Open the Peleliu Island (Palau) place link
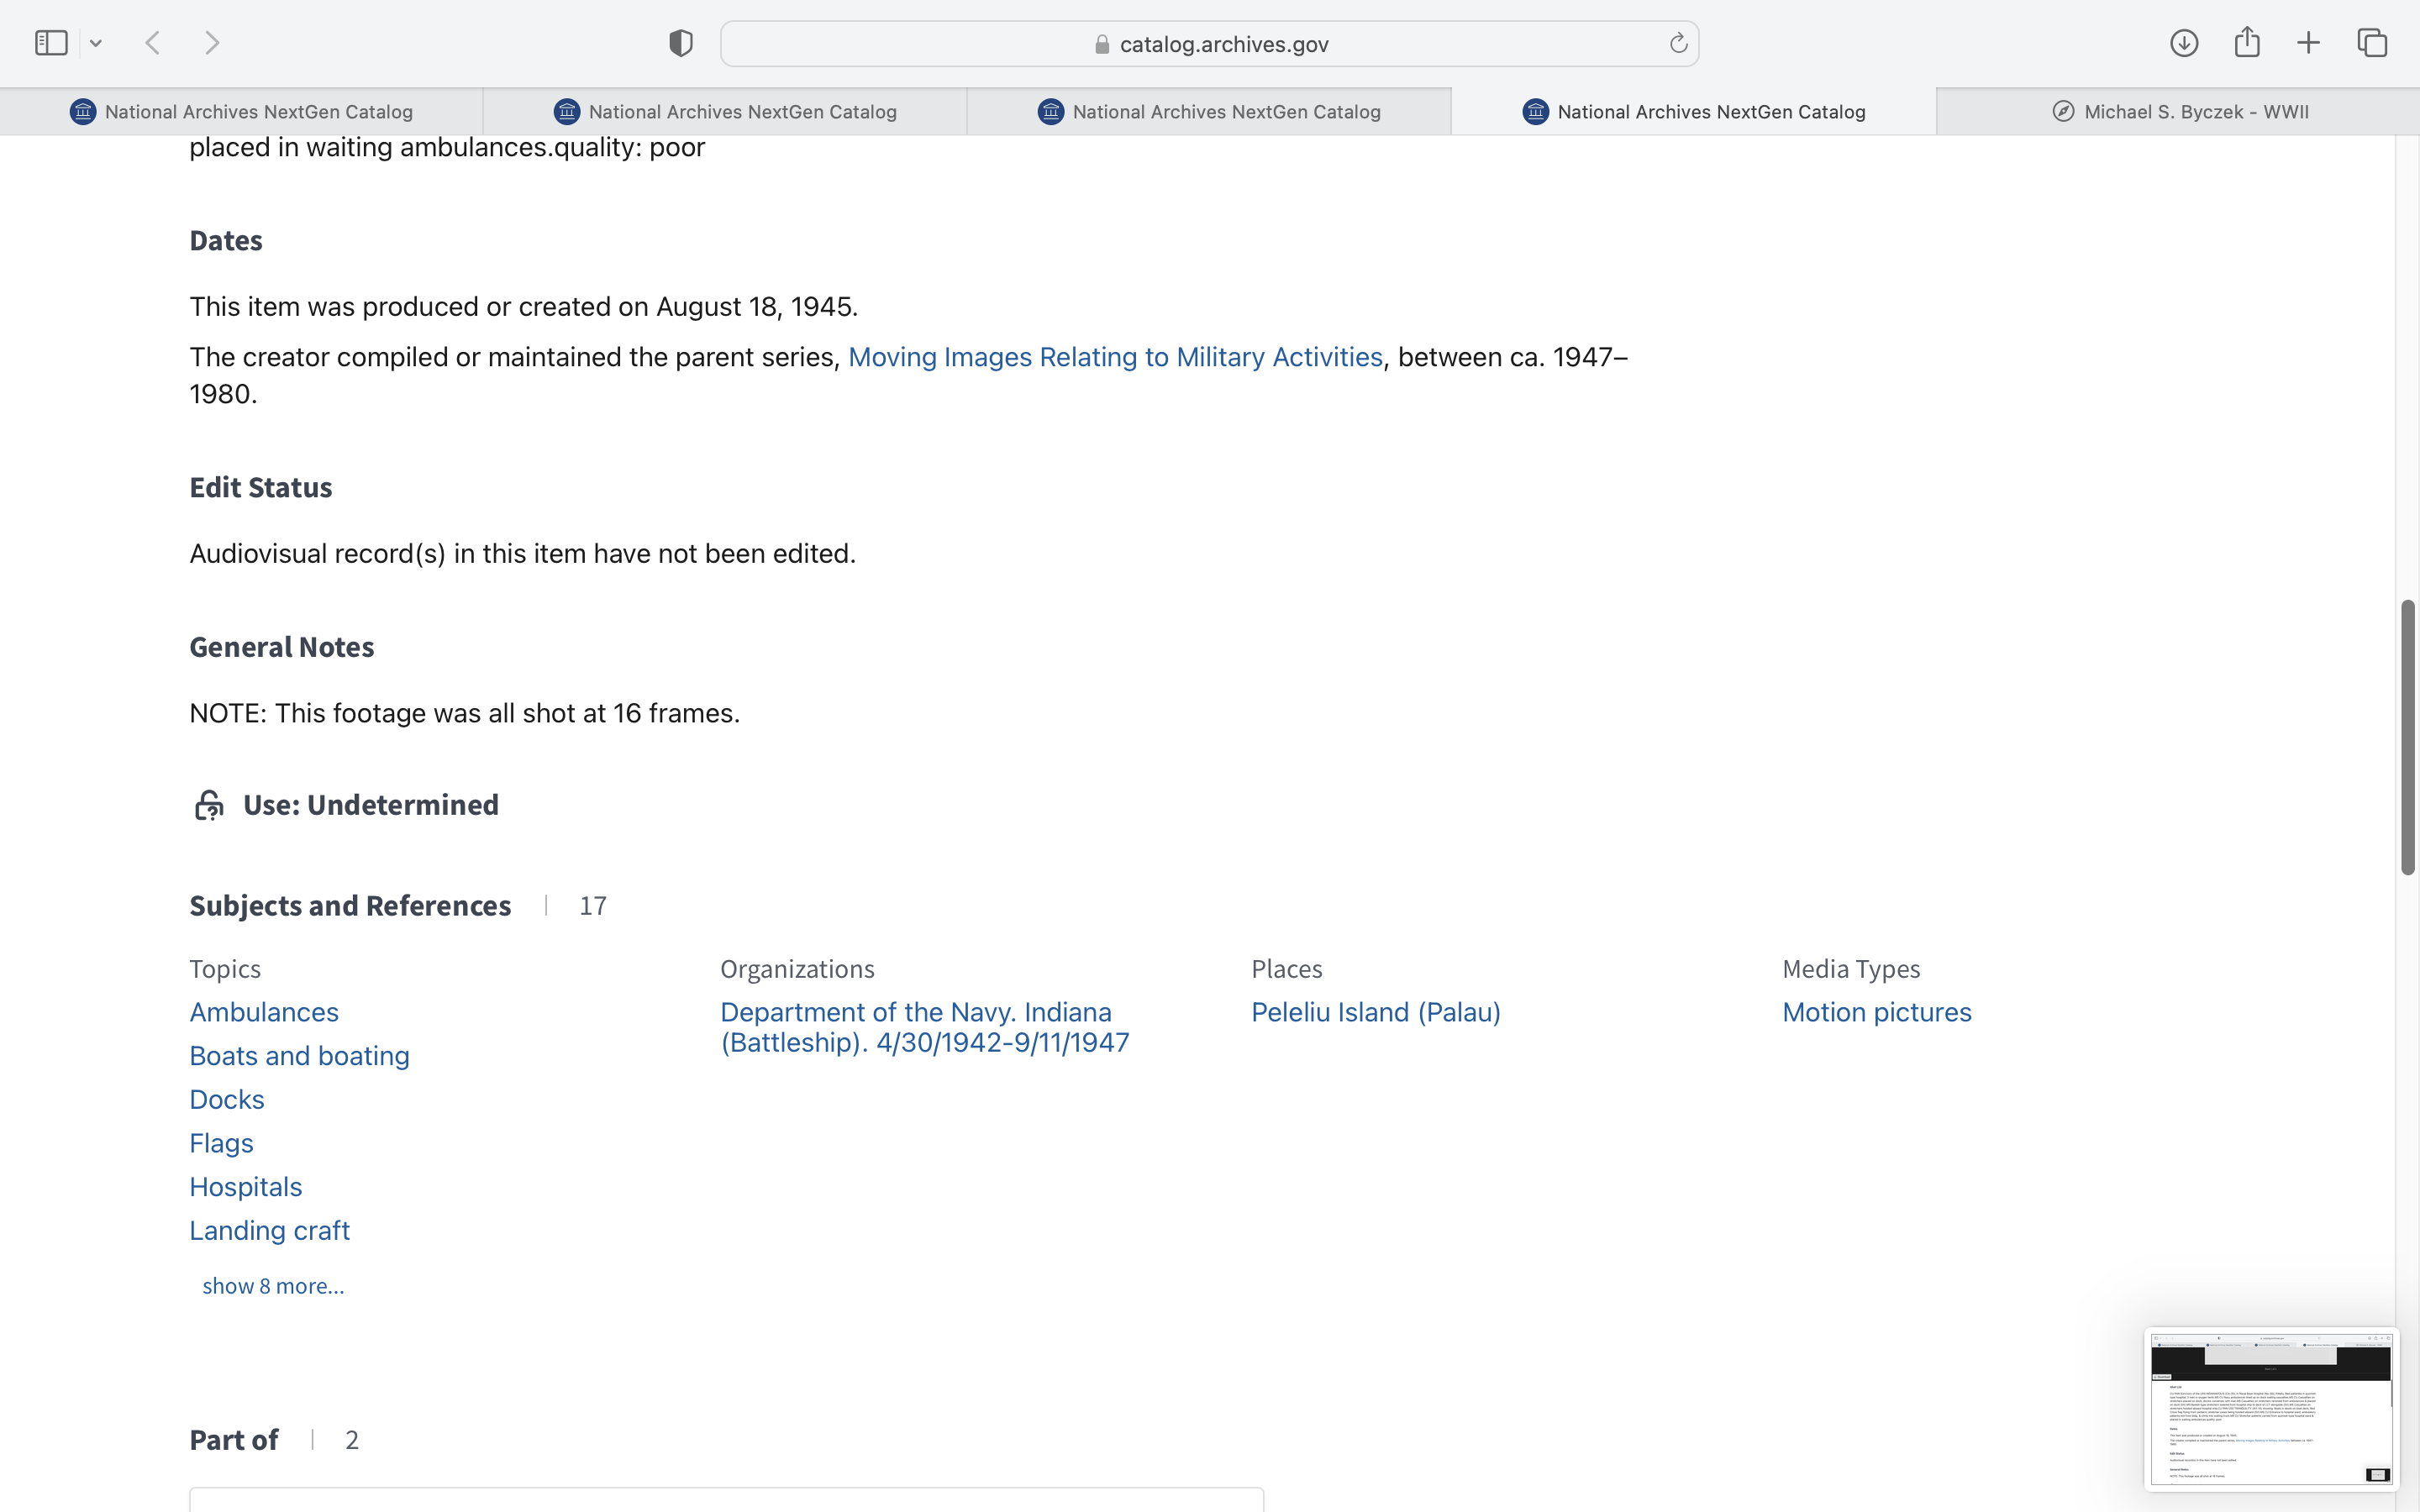Viewport: 2420px width, 1512px height. (x=1375, y=1012)
